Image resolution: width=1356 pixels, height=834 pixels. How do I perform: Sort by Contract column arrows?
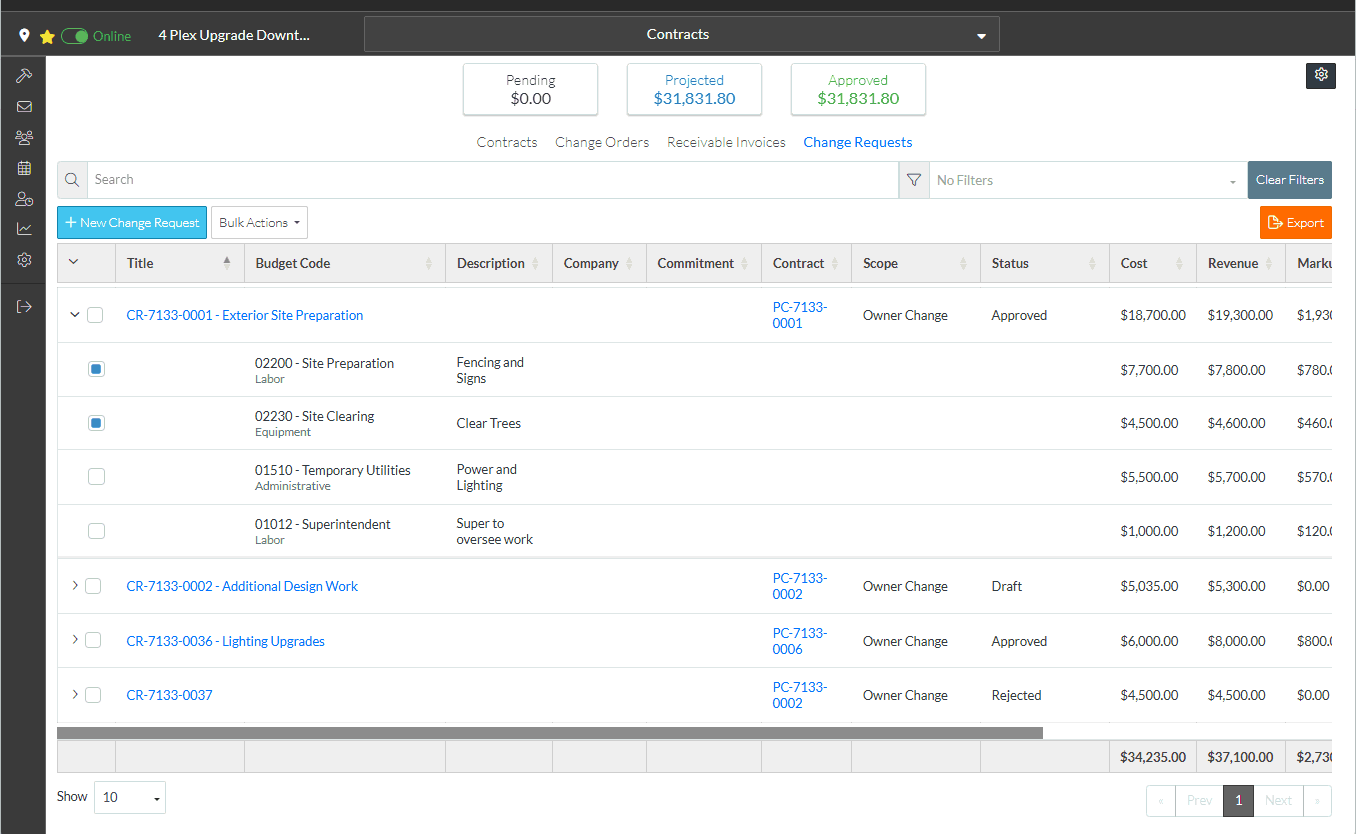835,263
